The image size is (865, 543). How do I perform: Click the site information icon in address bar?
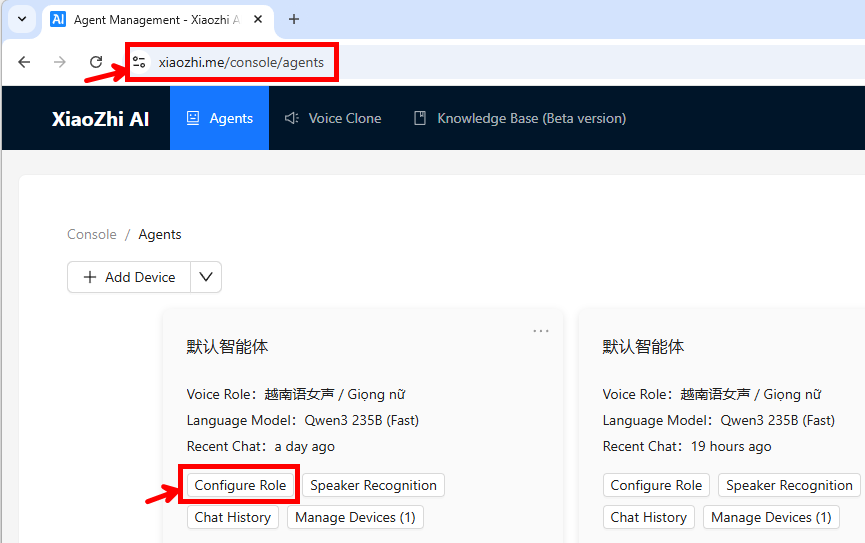point(139,62)
